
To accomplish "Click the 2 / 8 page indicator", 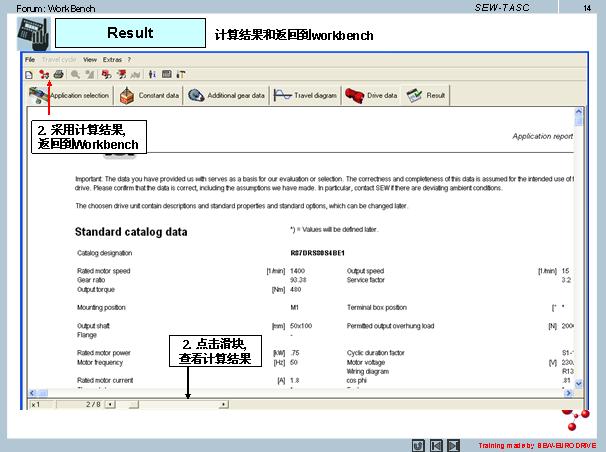I will [x=93, y=404].
